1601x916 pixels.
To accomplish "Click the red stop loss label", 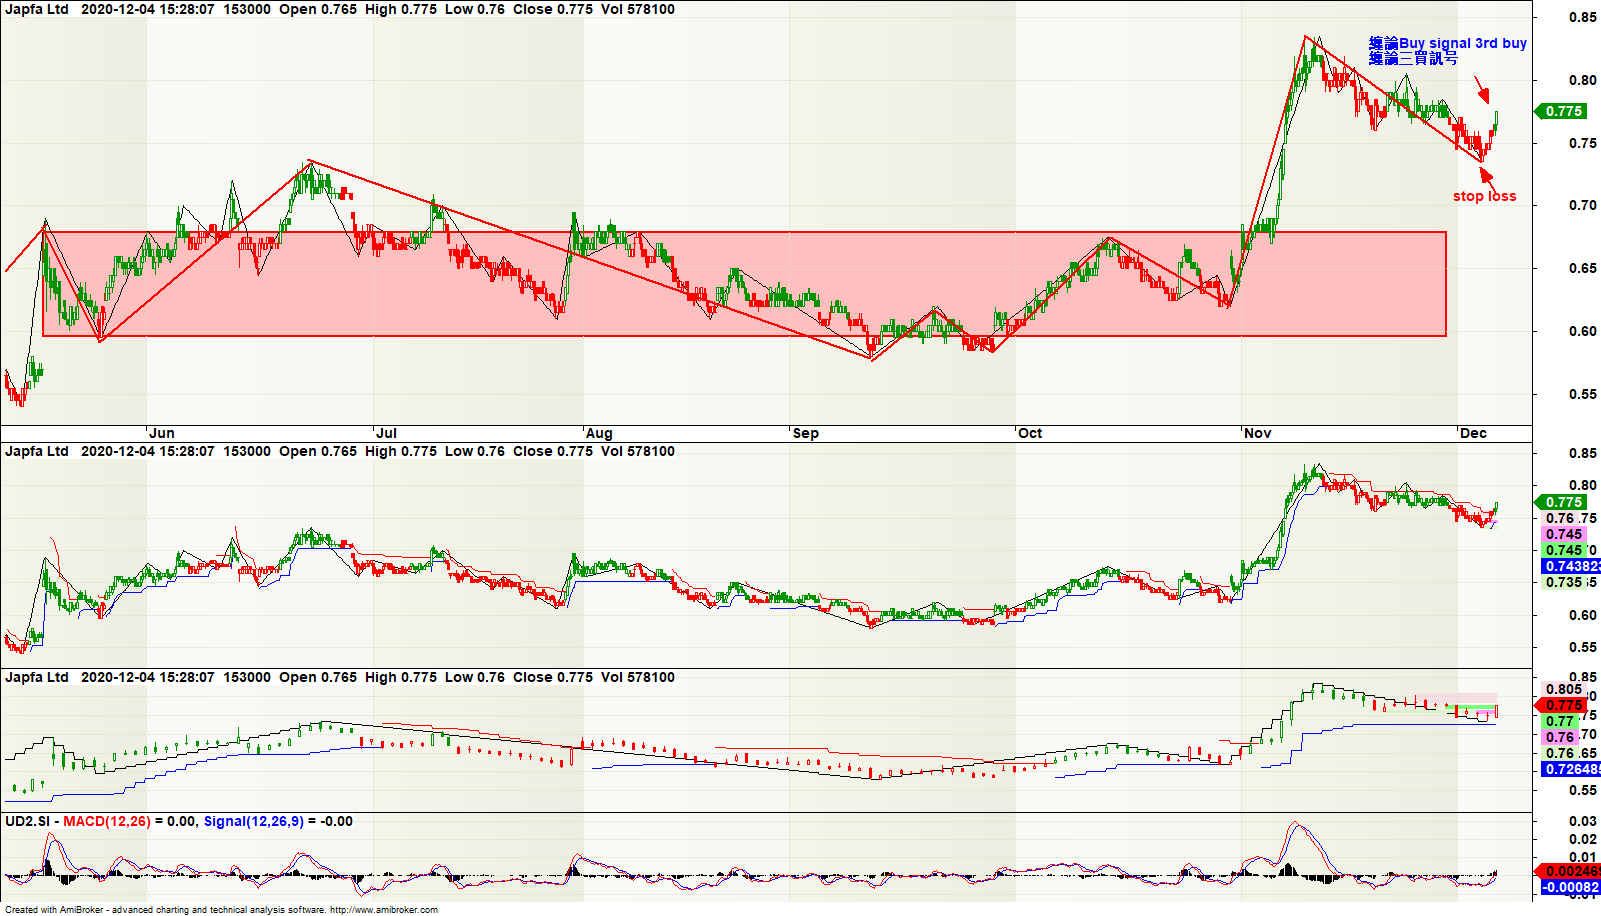I will [1484, 196].
